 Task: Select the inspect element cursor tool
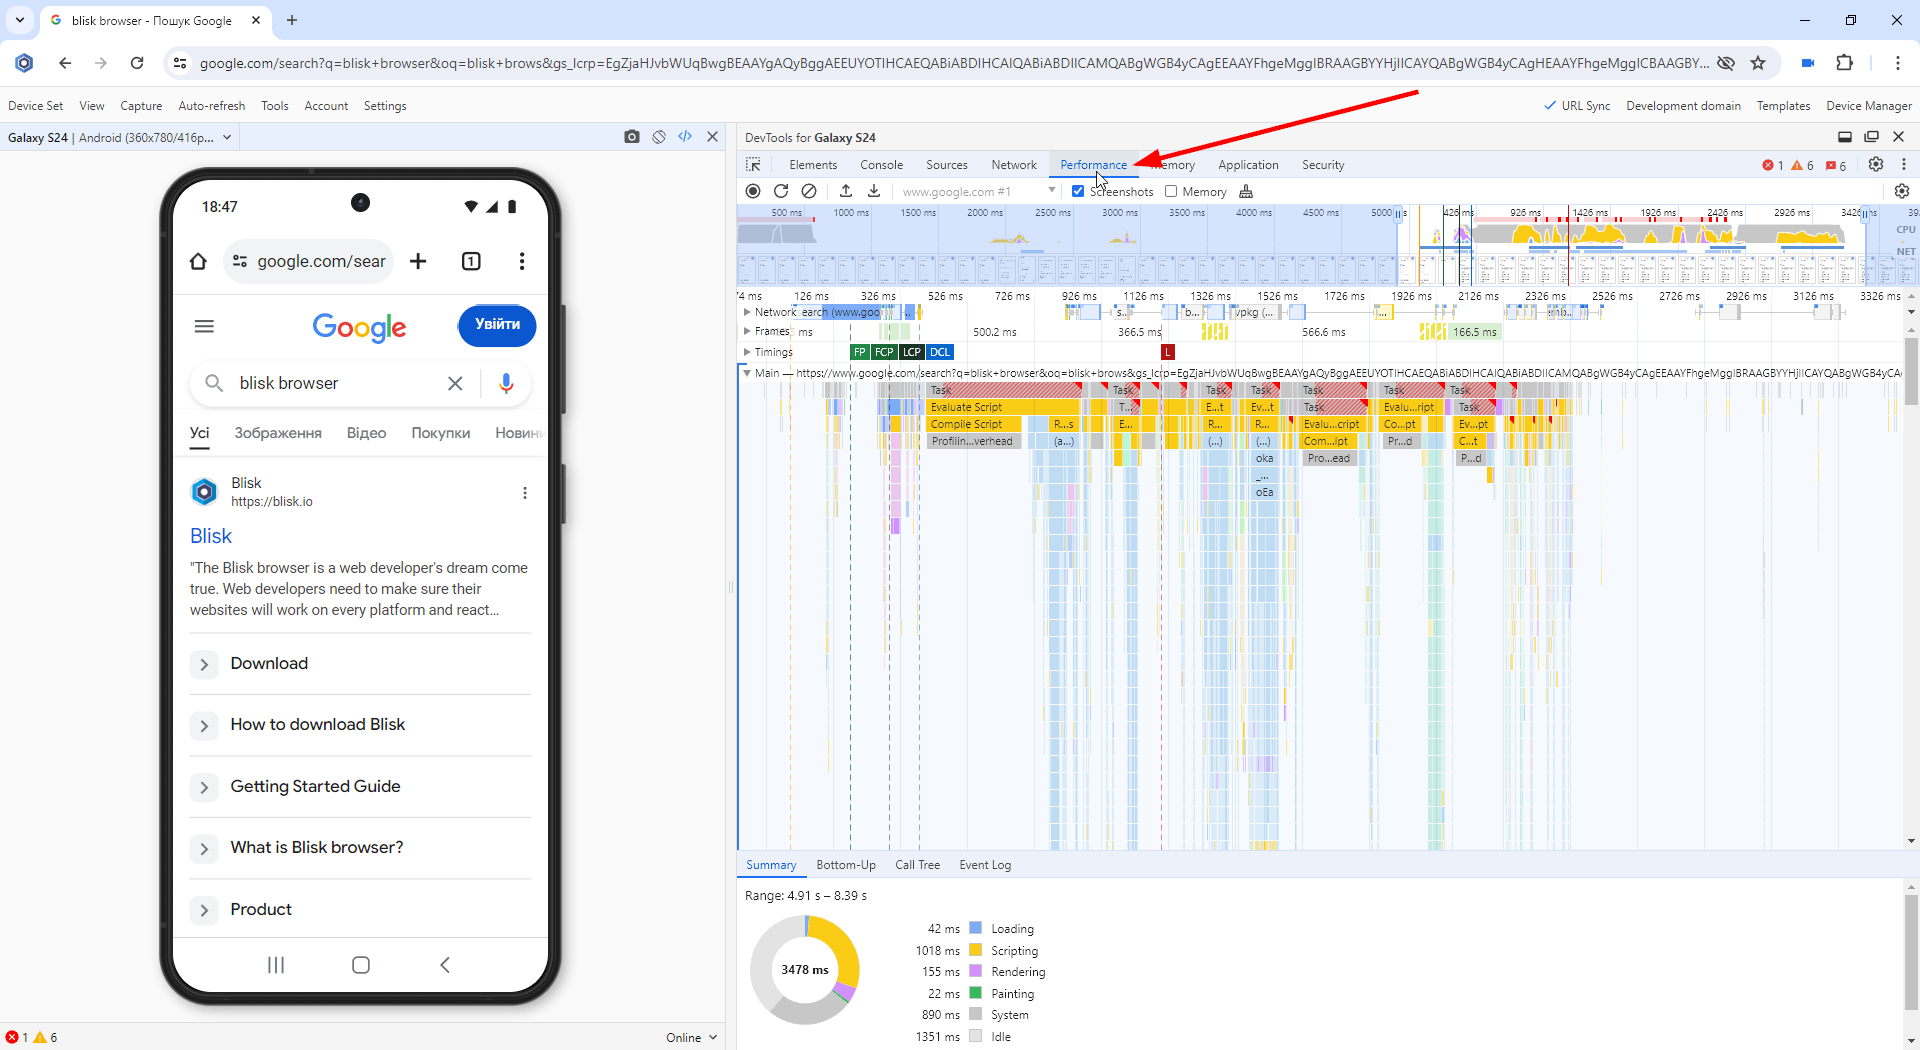tap(753, 164)
